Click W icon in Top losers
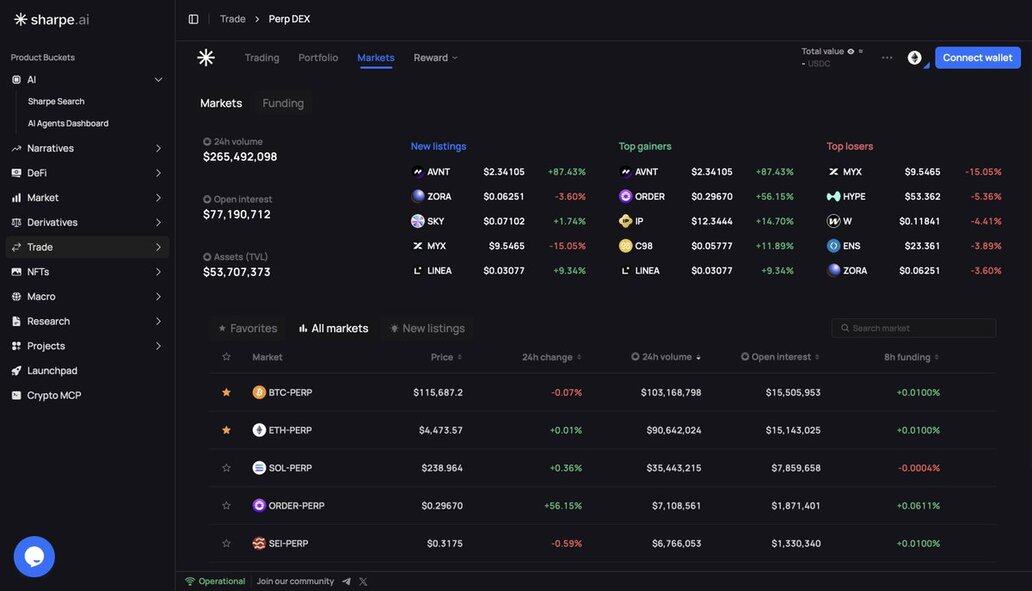Viewport: 1032px width, 591px height. coord(833,221)
